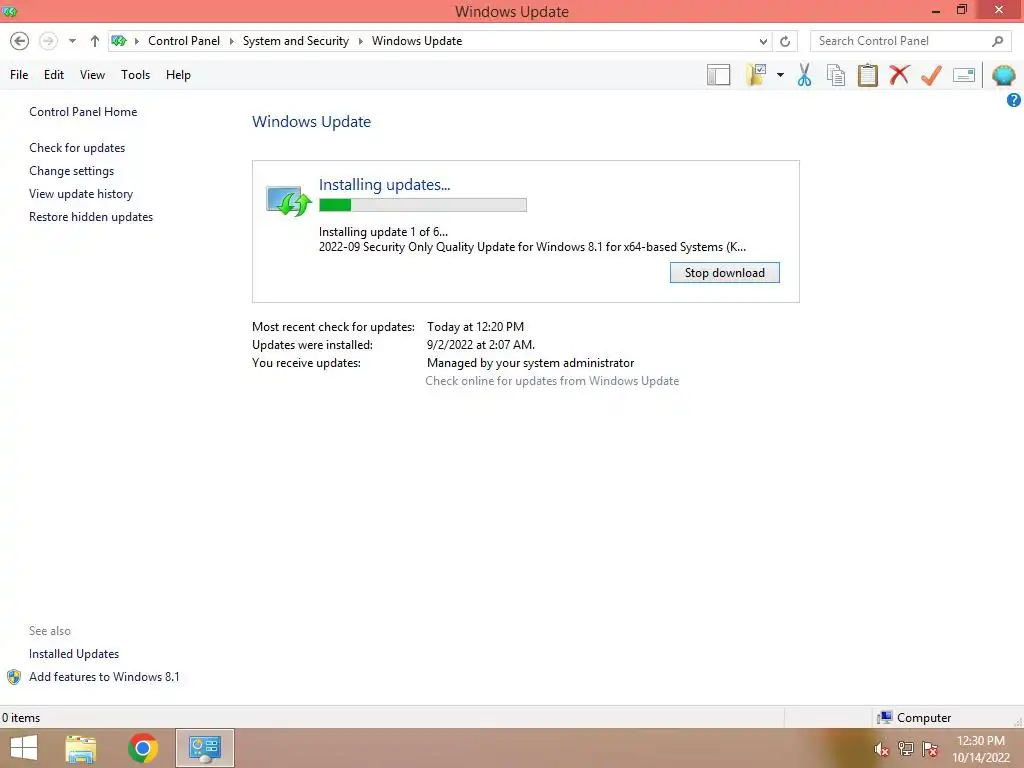
Task: Click the Windows Update shield sync icon
Action: click(x=288, y=200)
